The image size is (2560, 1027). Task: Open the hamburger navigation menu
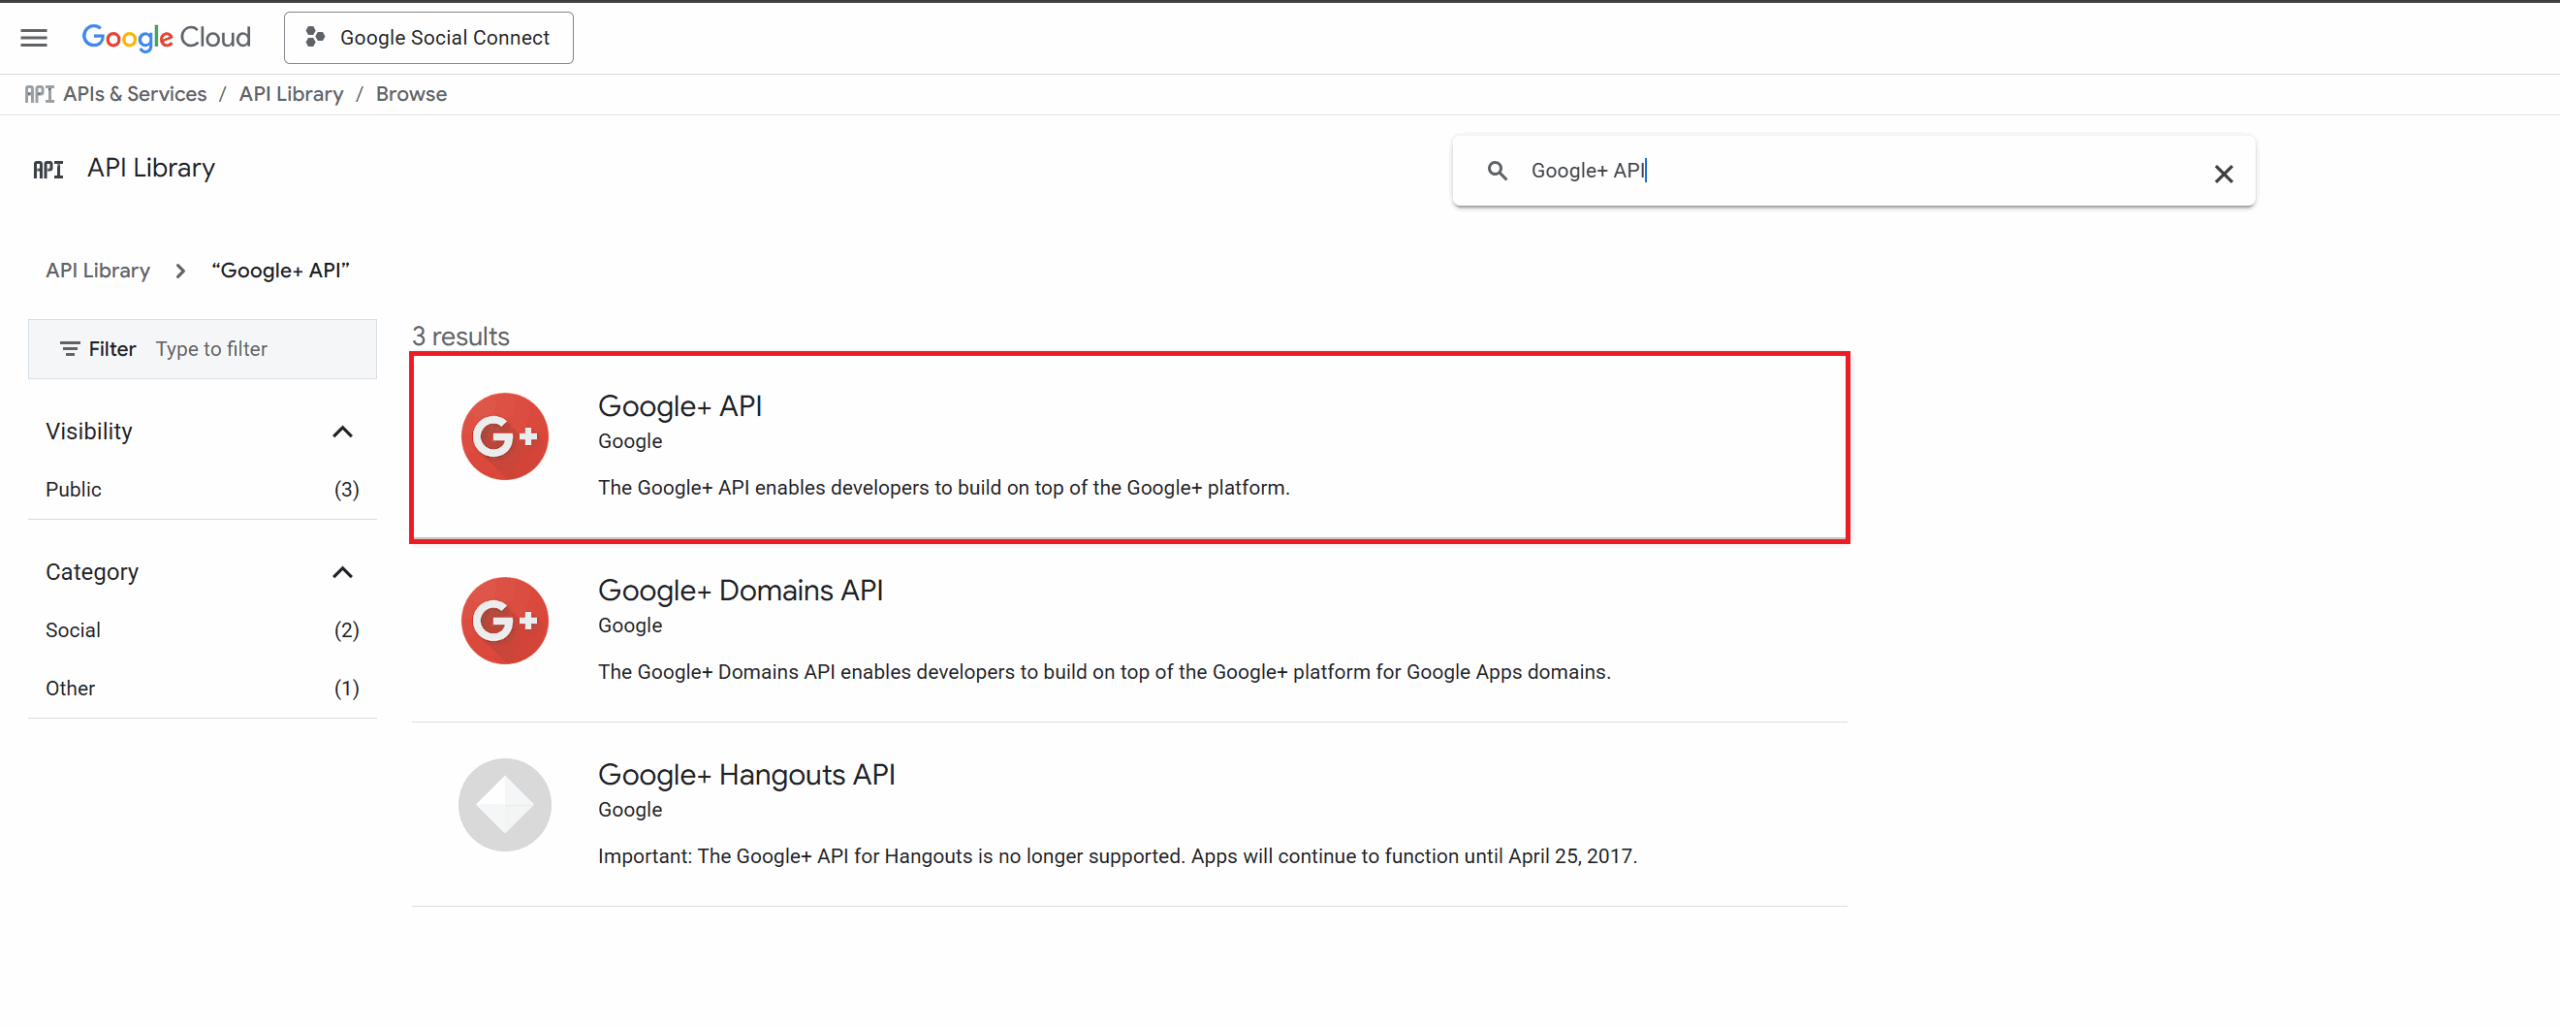click(x=34, y=38)
